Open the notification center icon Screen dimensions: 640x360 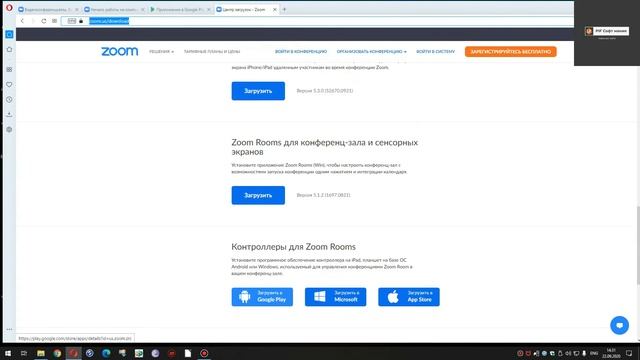(x=629, y=353)
